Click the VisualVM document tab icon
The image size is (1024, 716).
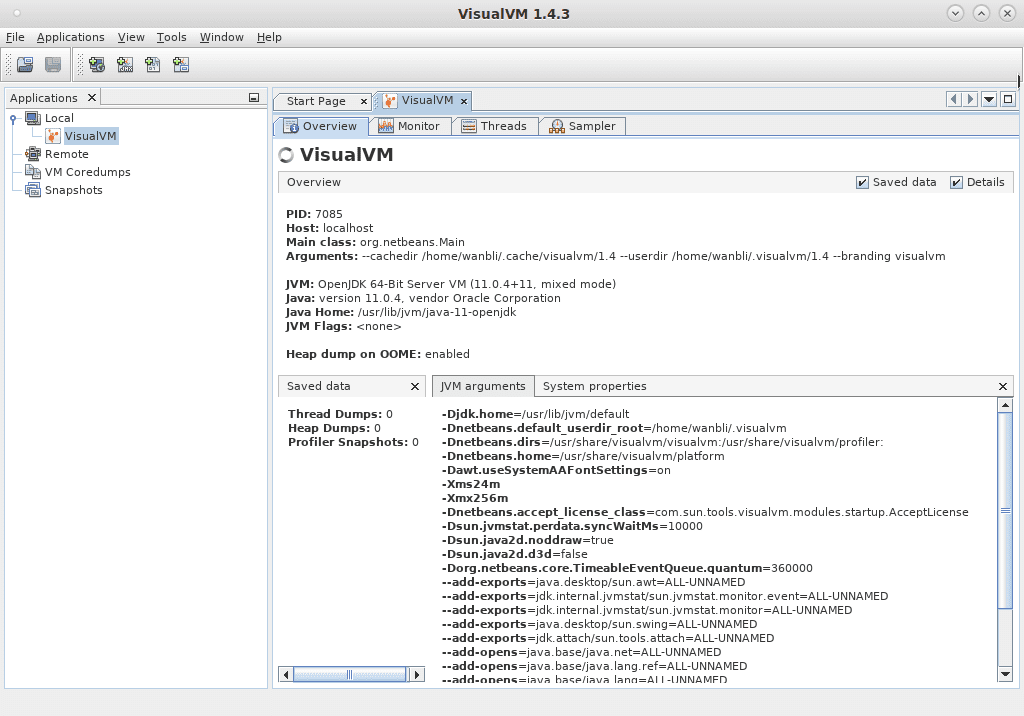click(x=391, y=101)
